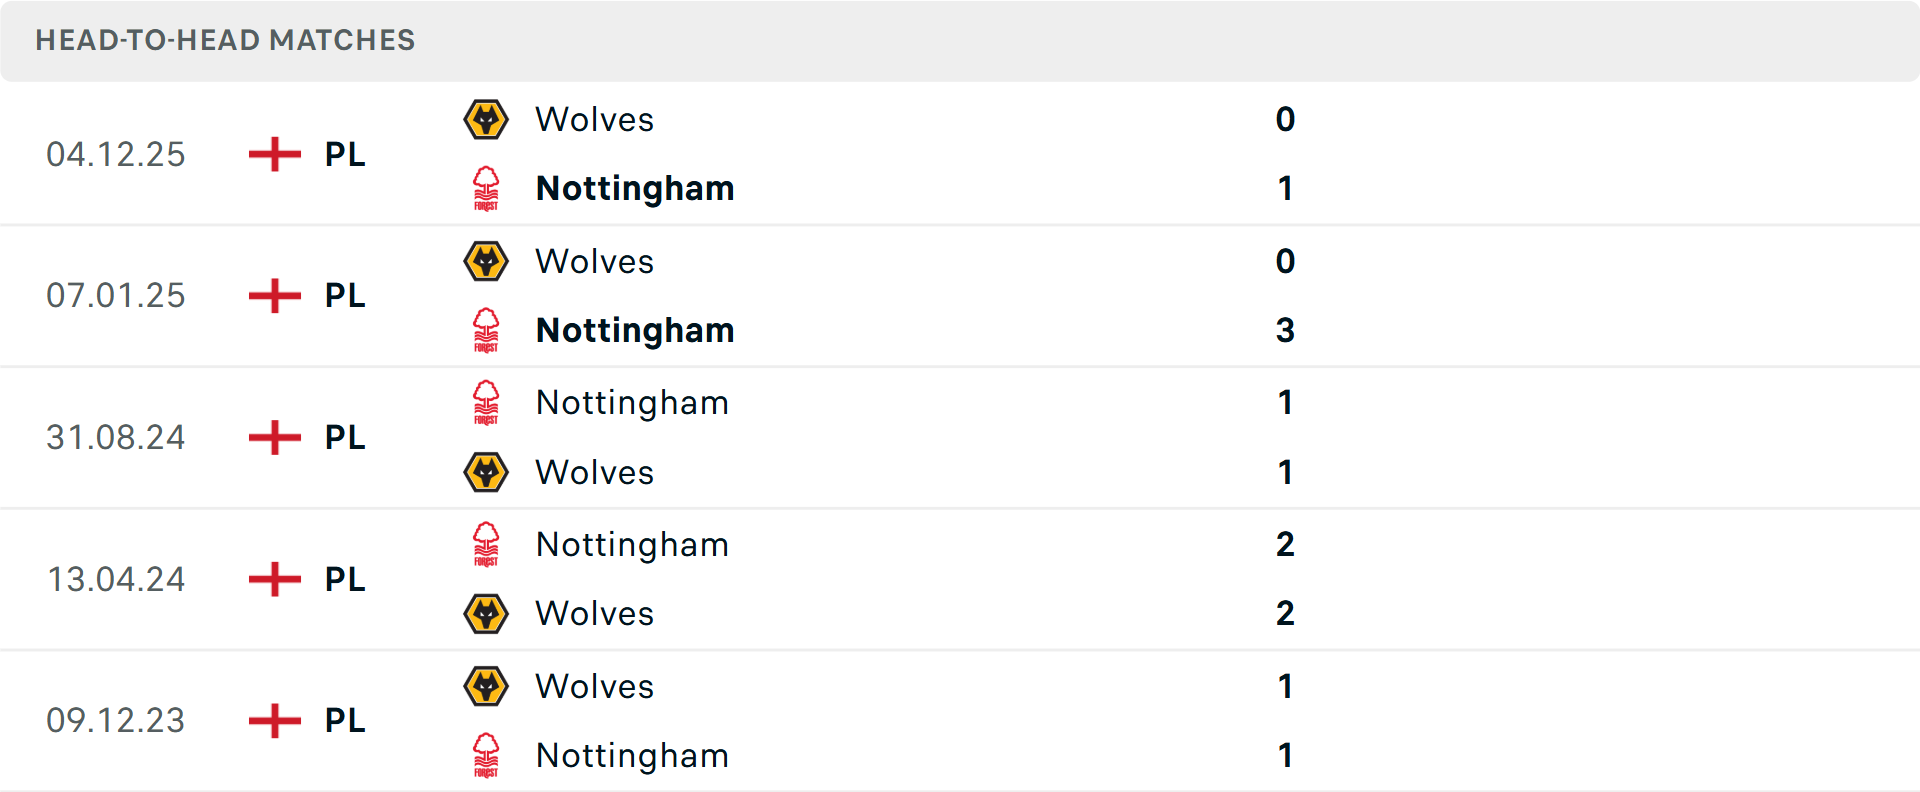1920x792 pixels.
Task: Click the Wolves crest in the 09.12.23 match
Action: click(487, 686)
